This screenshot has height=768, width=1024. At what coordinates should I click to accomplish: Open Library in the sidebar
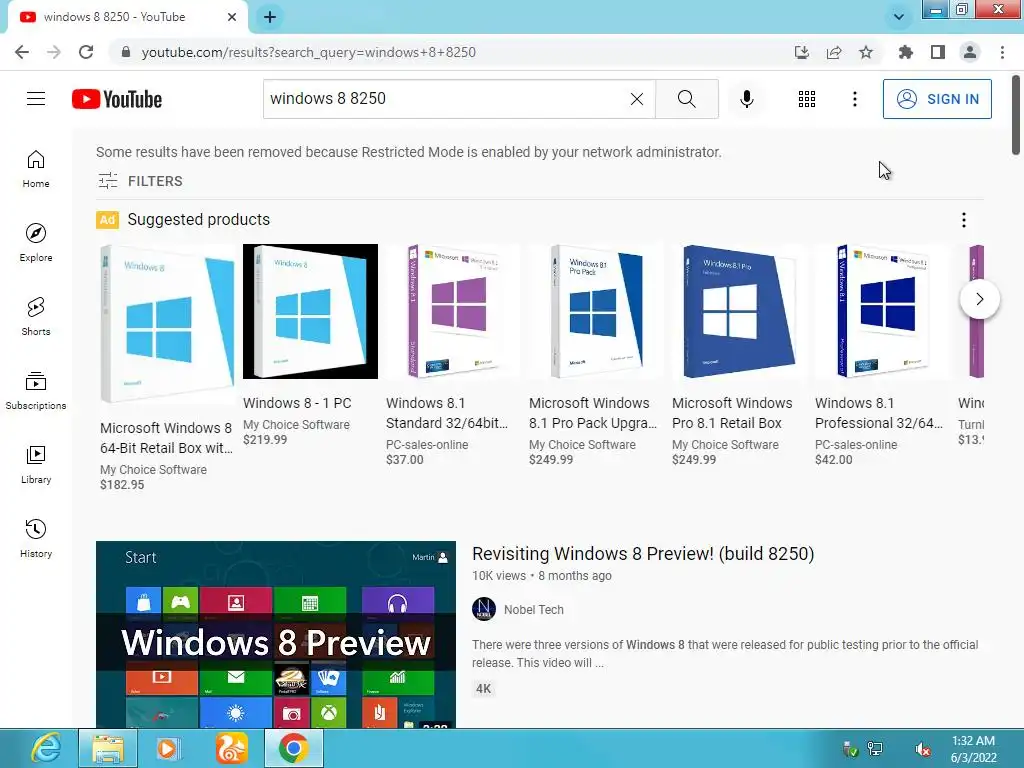36,464
